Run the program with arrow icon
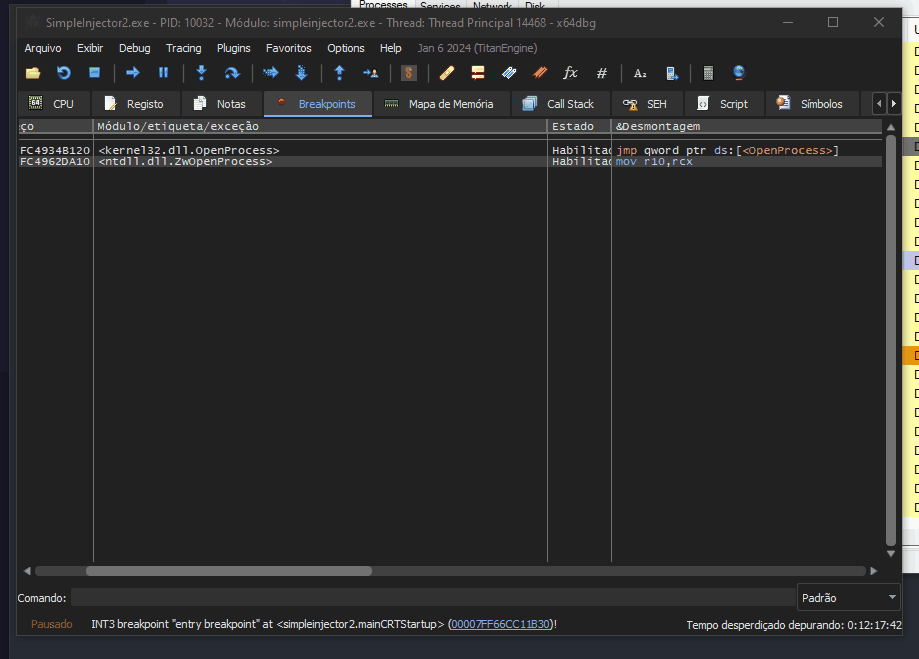Screen dimensions: 919x659 pos(132,73)
